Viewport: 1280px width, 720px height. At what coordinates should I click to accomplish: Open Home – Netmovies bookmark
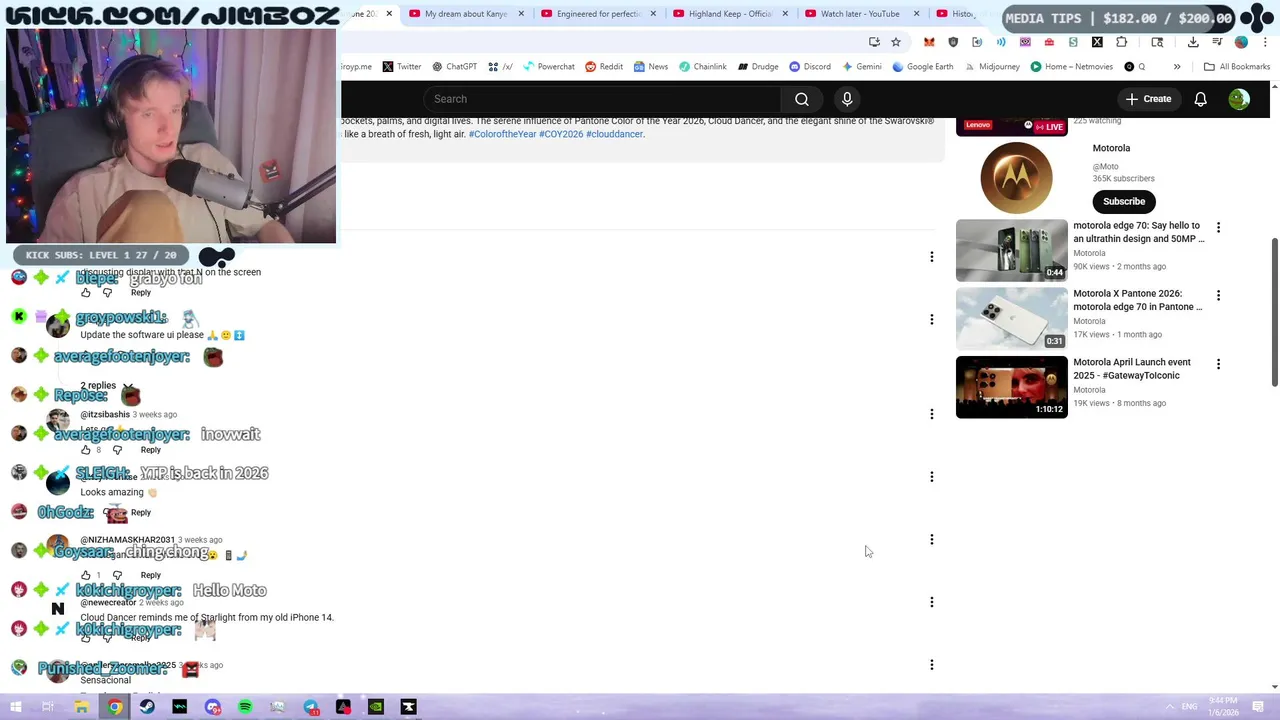[x=1071, y=67]
